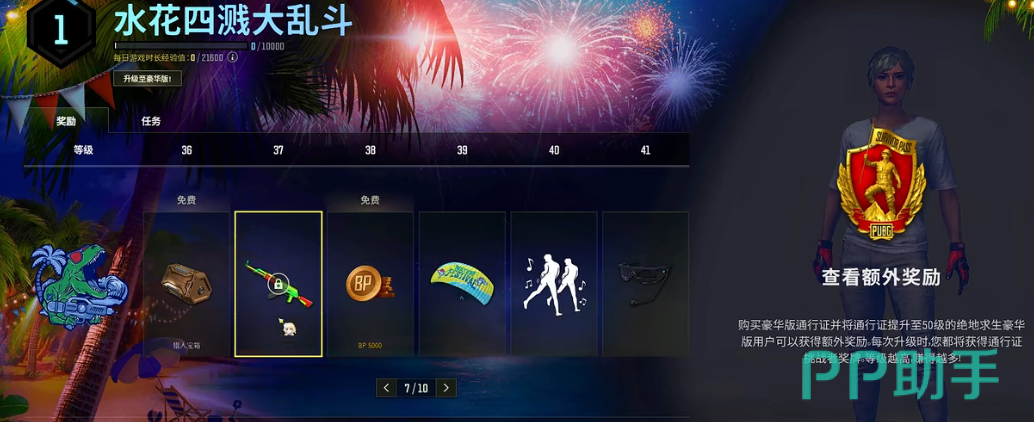
Task: Select the dancing emote reward icon
Action: [553, 284]
